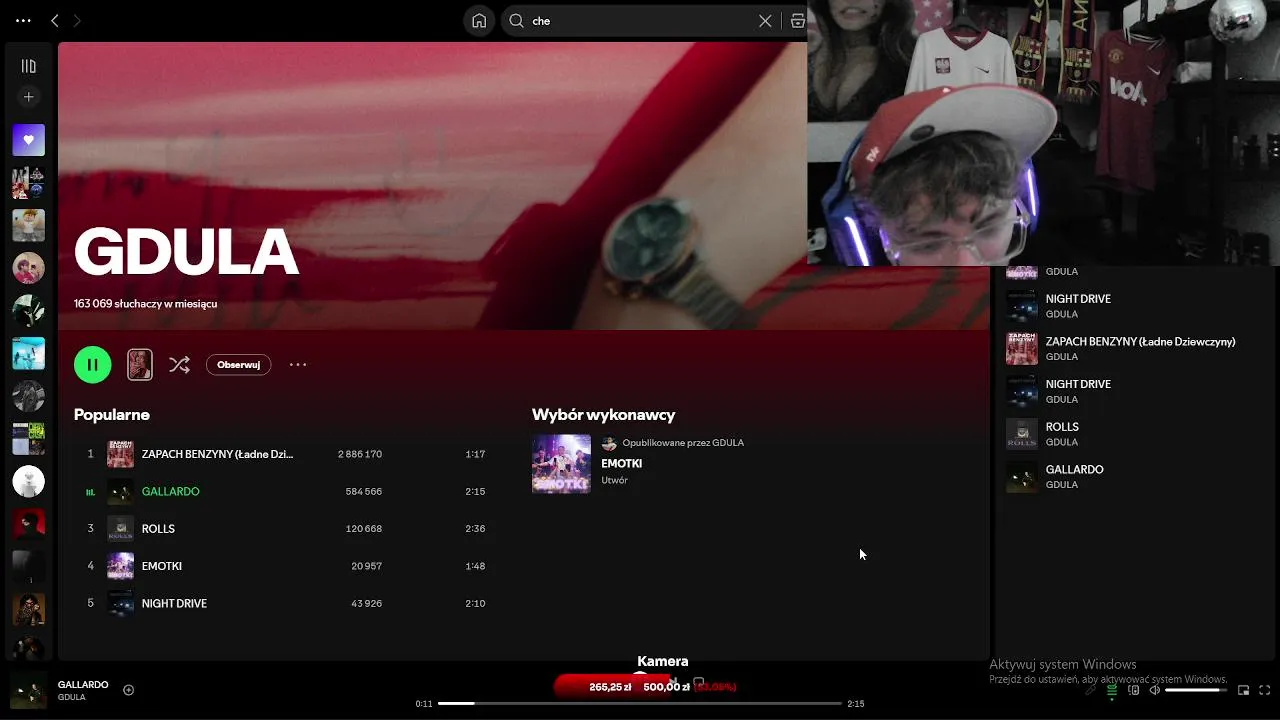Screen dimensions: 1280x720
Task: Adjust the volume slider
Action: (x=1196, y=690)
